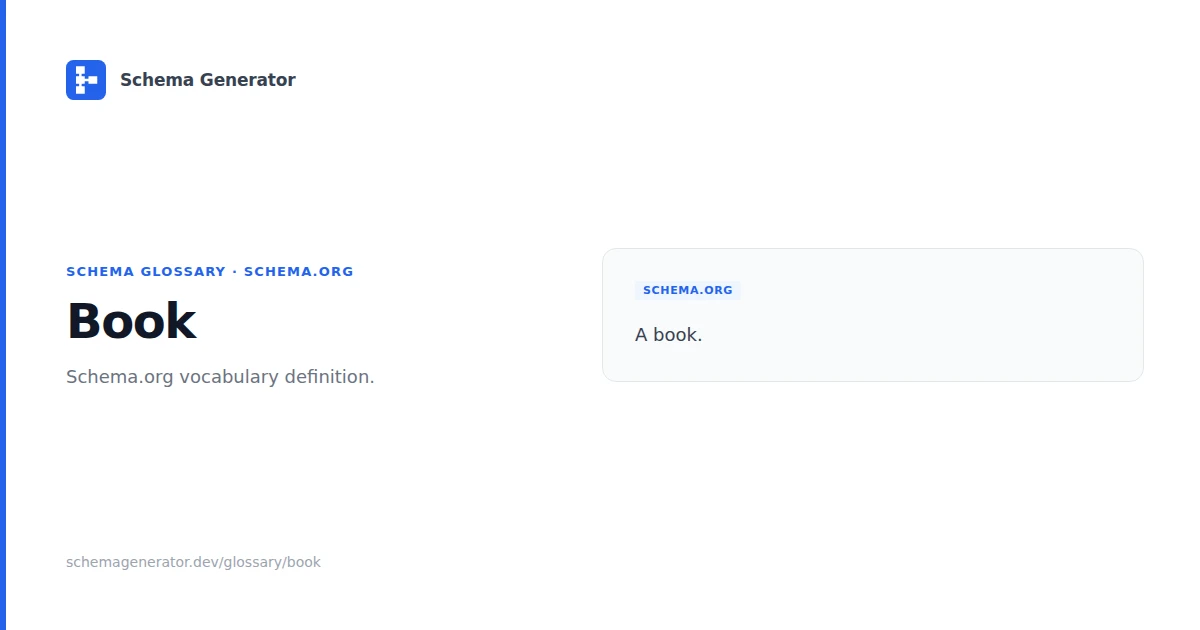Image resolution: width=1200 pixels, height=630 pixels.
Task: Click "book" at end of footer URL
Action: [304, 562]
